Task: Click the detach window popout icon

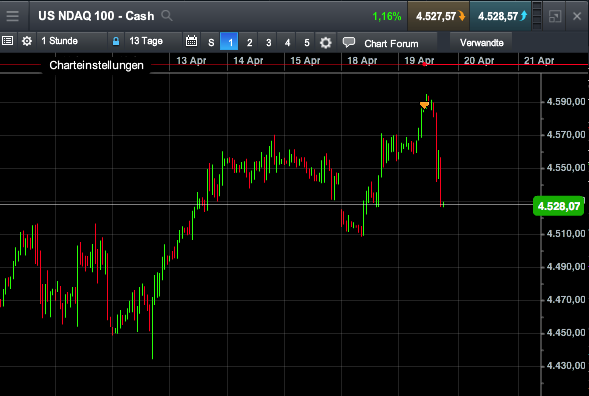Action: [555, 16]
